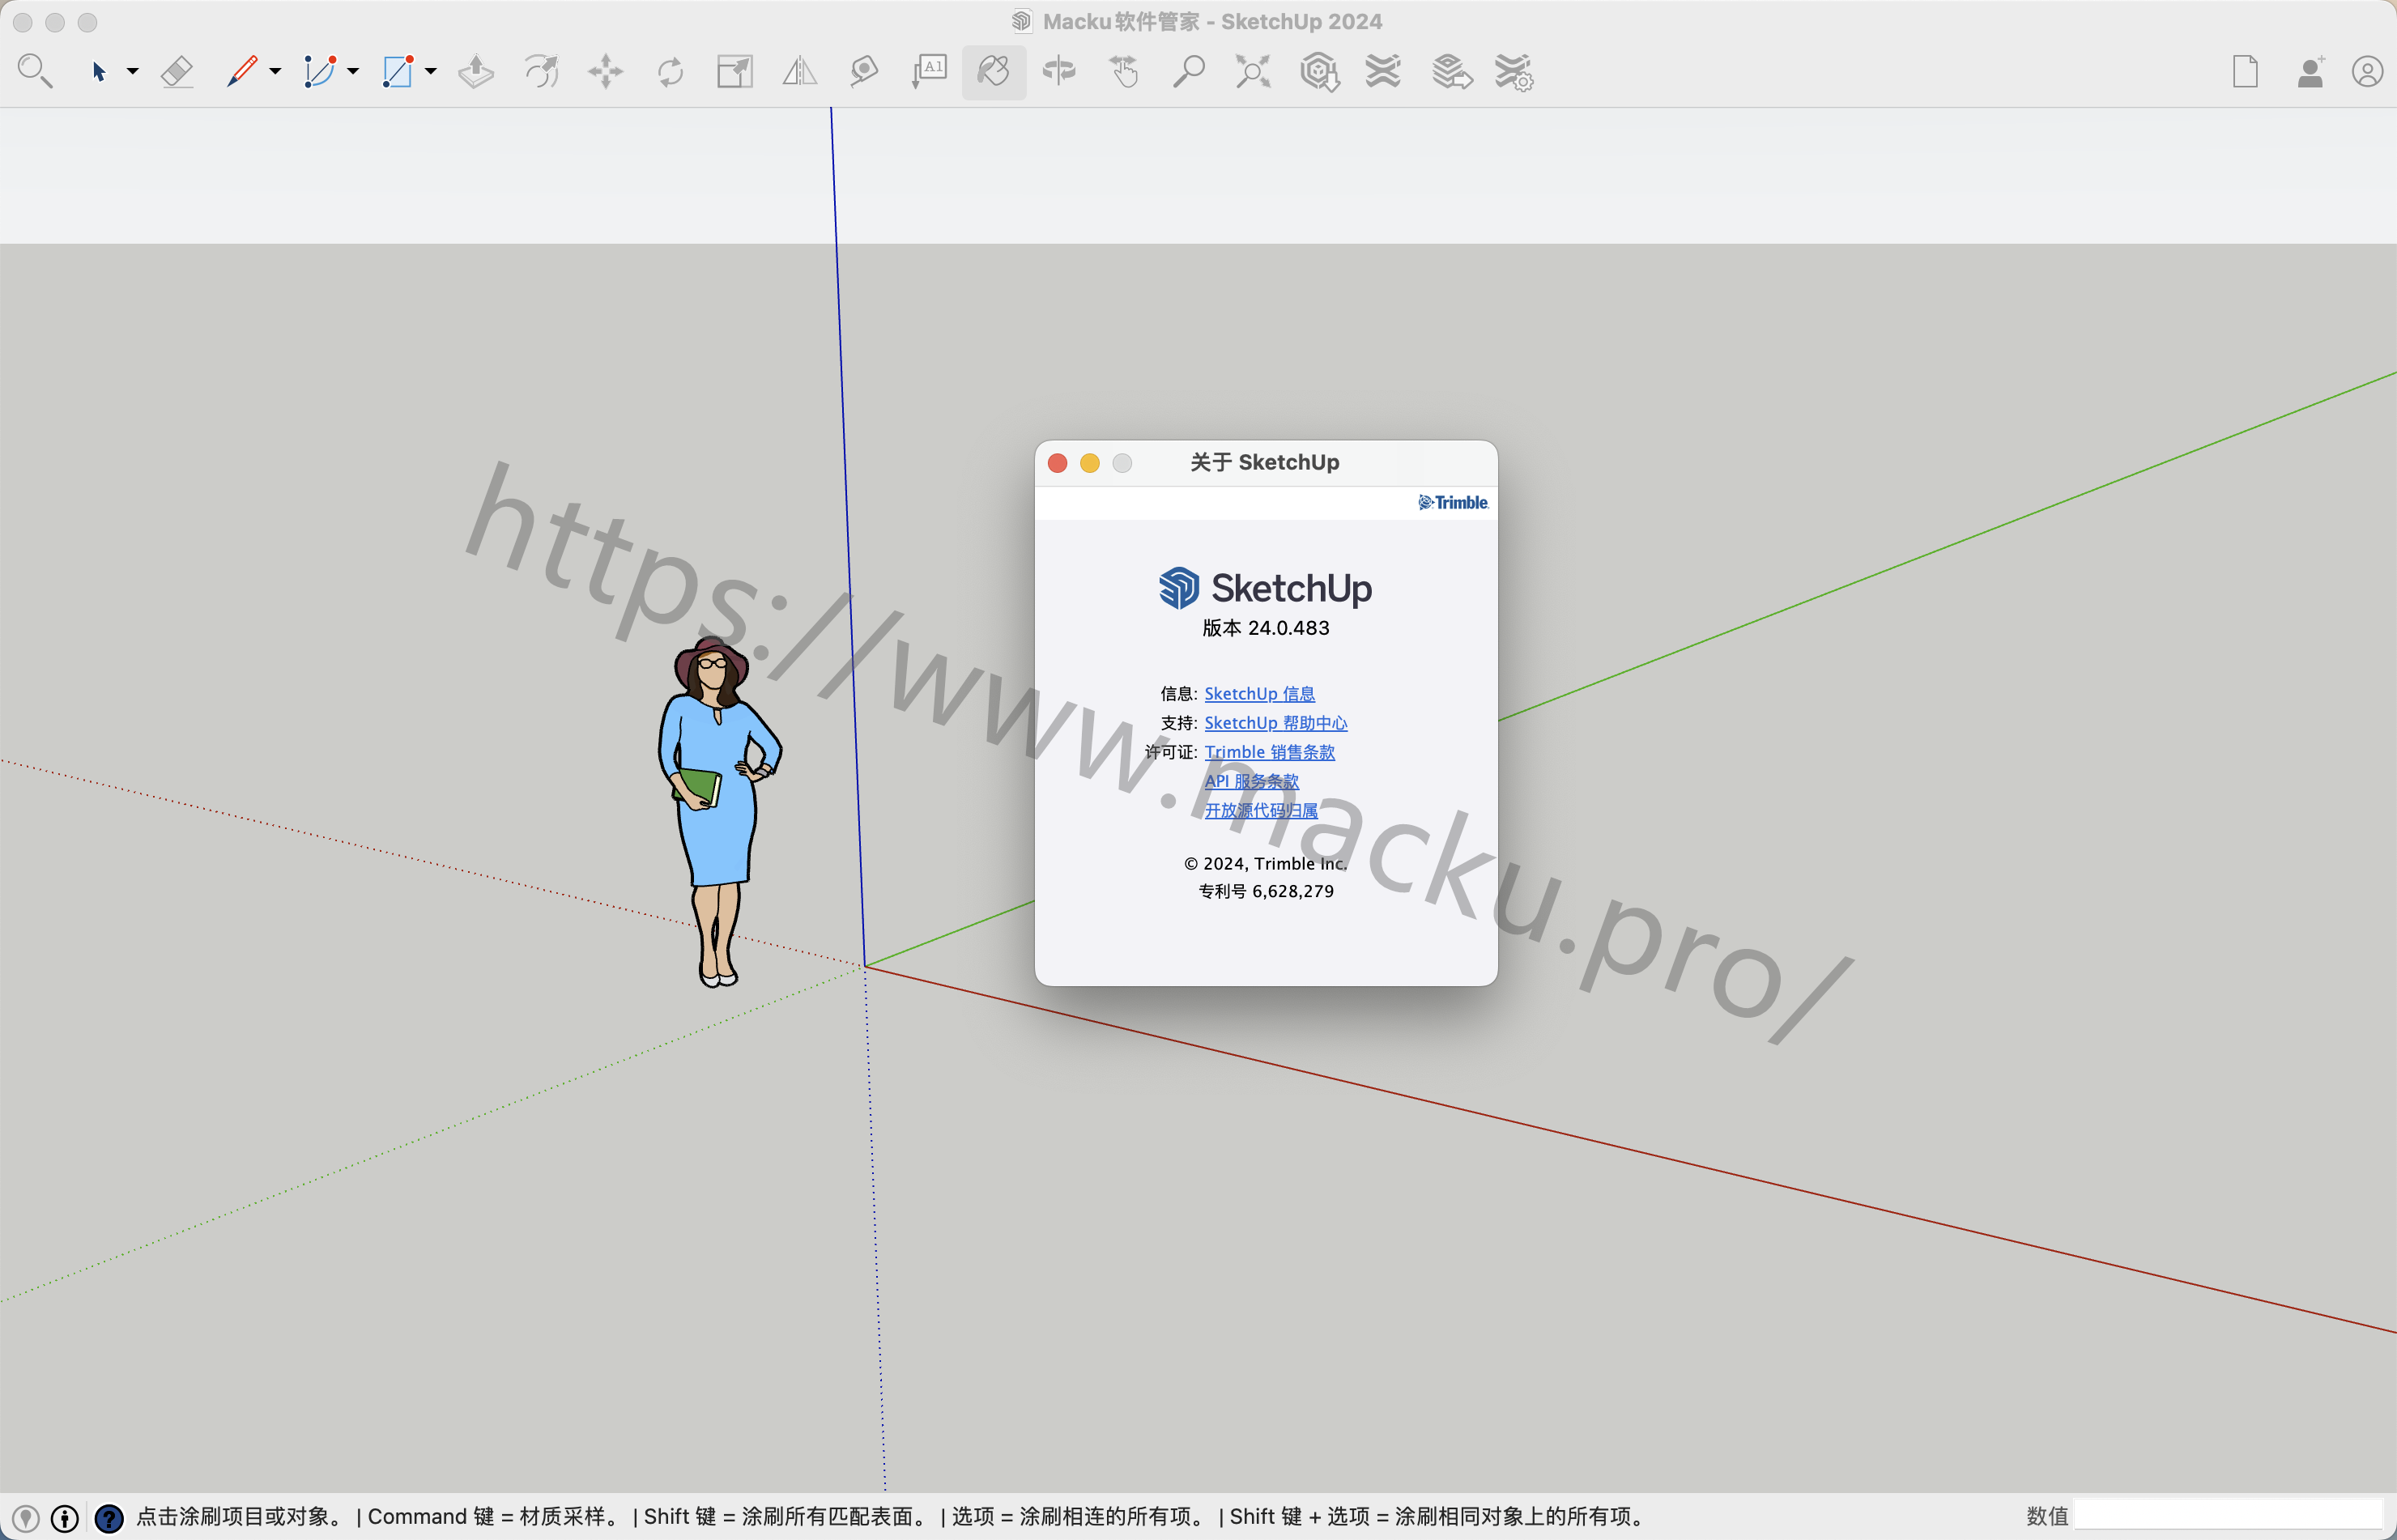Select the Flip mirror tool

pyautogui.click(x=799, y=71)
